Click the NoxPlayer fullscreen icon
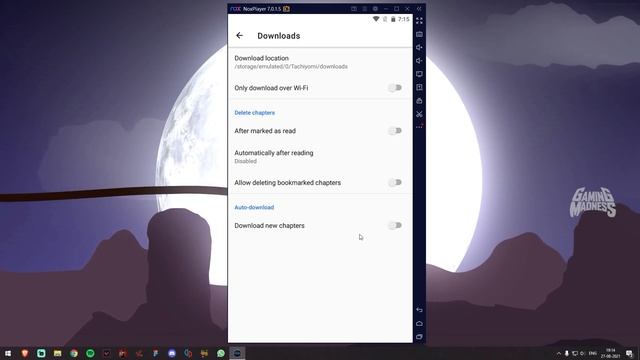This screenshot has width=640, height=360. 419,20
